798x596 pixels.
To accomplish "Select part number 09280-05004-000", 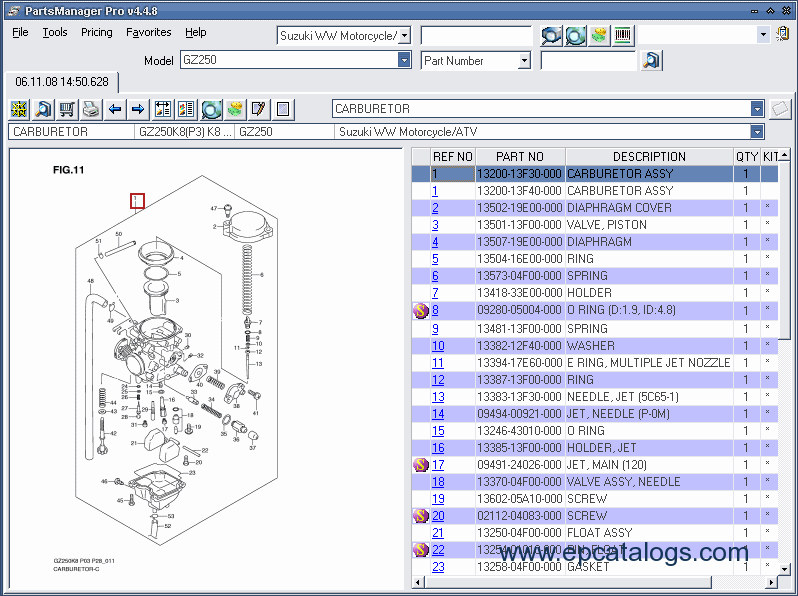I will point(520,310).
